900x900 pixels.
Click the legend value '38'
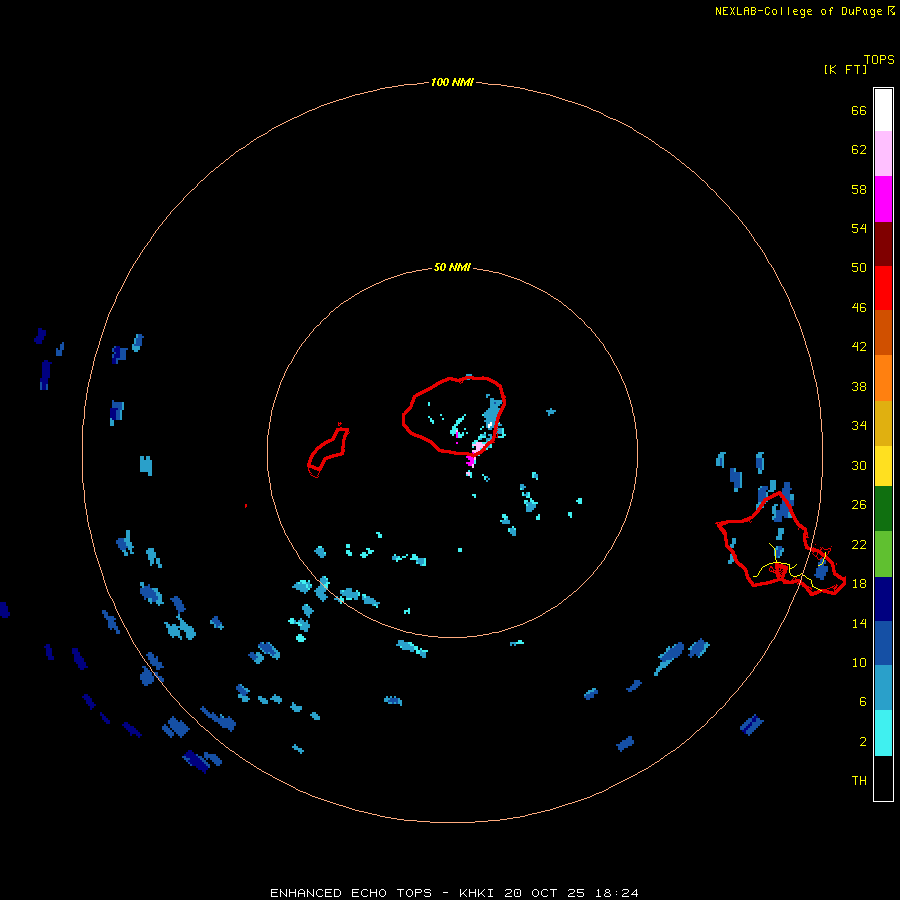click(859, 387)
